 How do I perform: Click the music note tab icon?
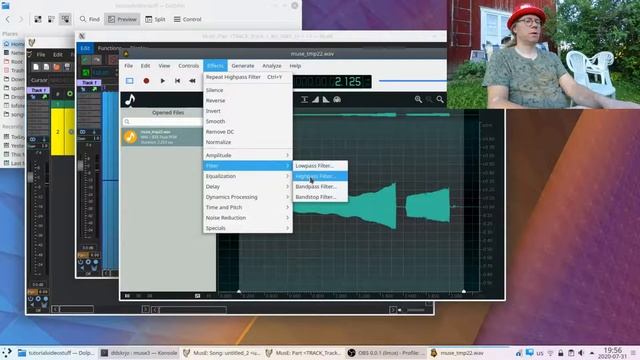tap(130, 100)
